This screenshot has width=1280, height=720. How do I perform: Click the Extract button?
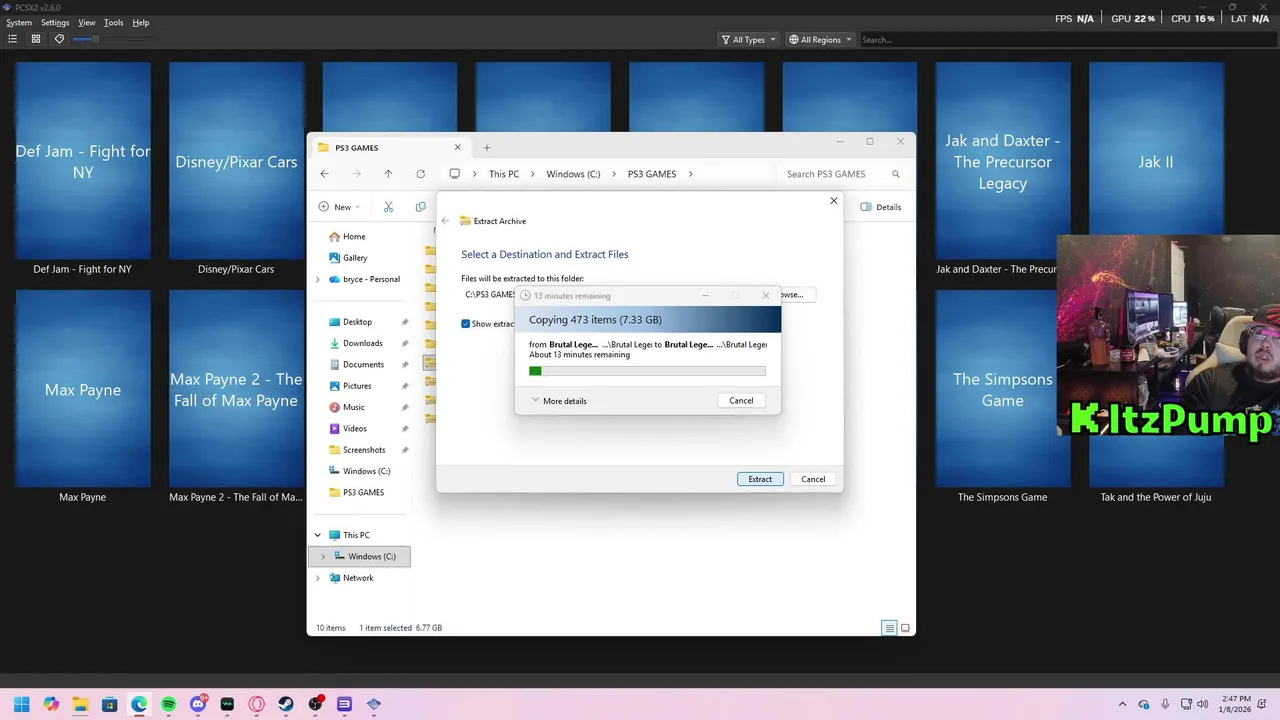[760, 479]
